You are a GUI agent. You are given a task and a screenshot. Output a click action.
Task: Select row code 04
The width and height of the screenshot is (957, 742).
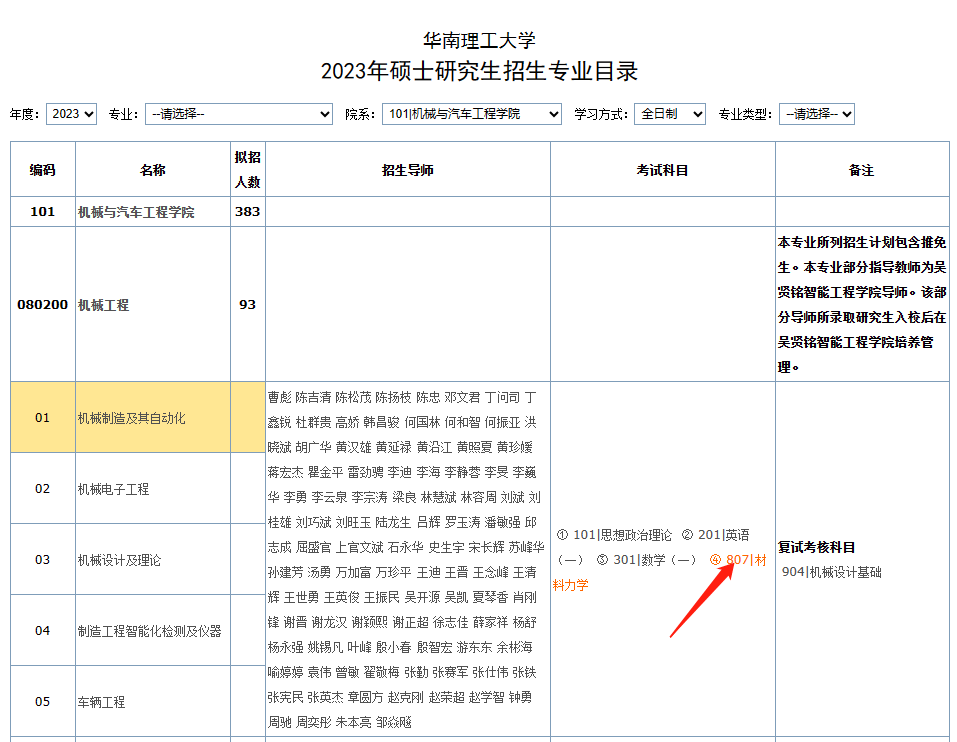pyautogui.click(x=43, y=630)
